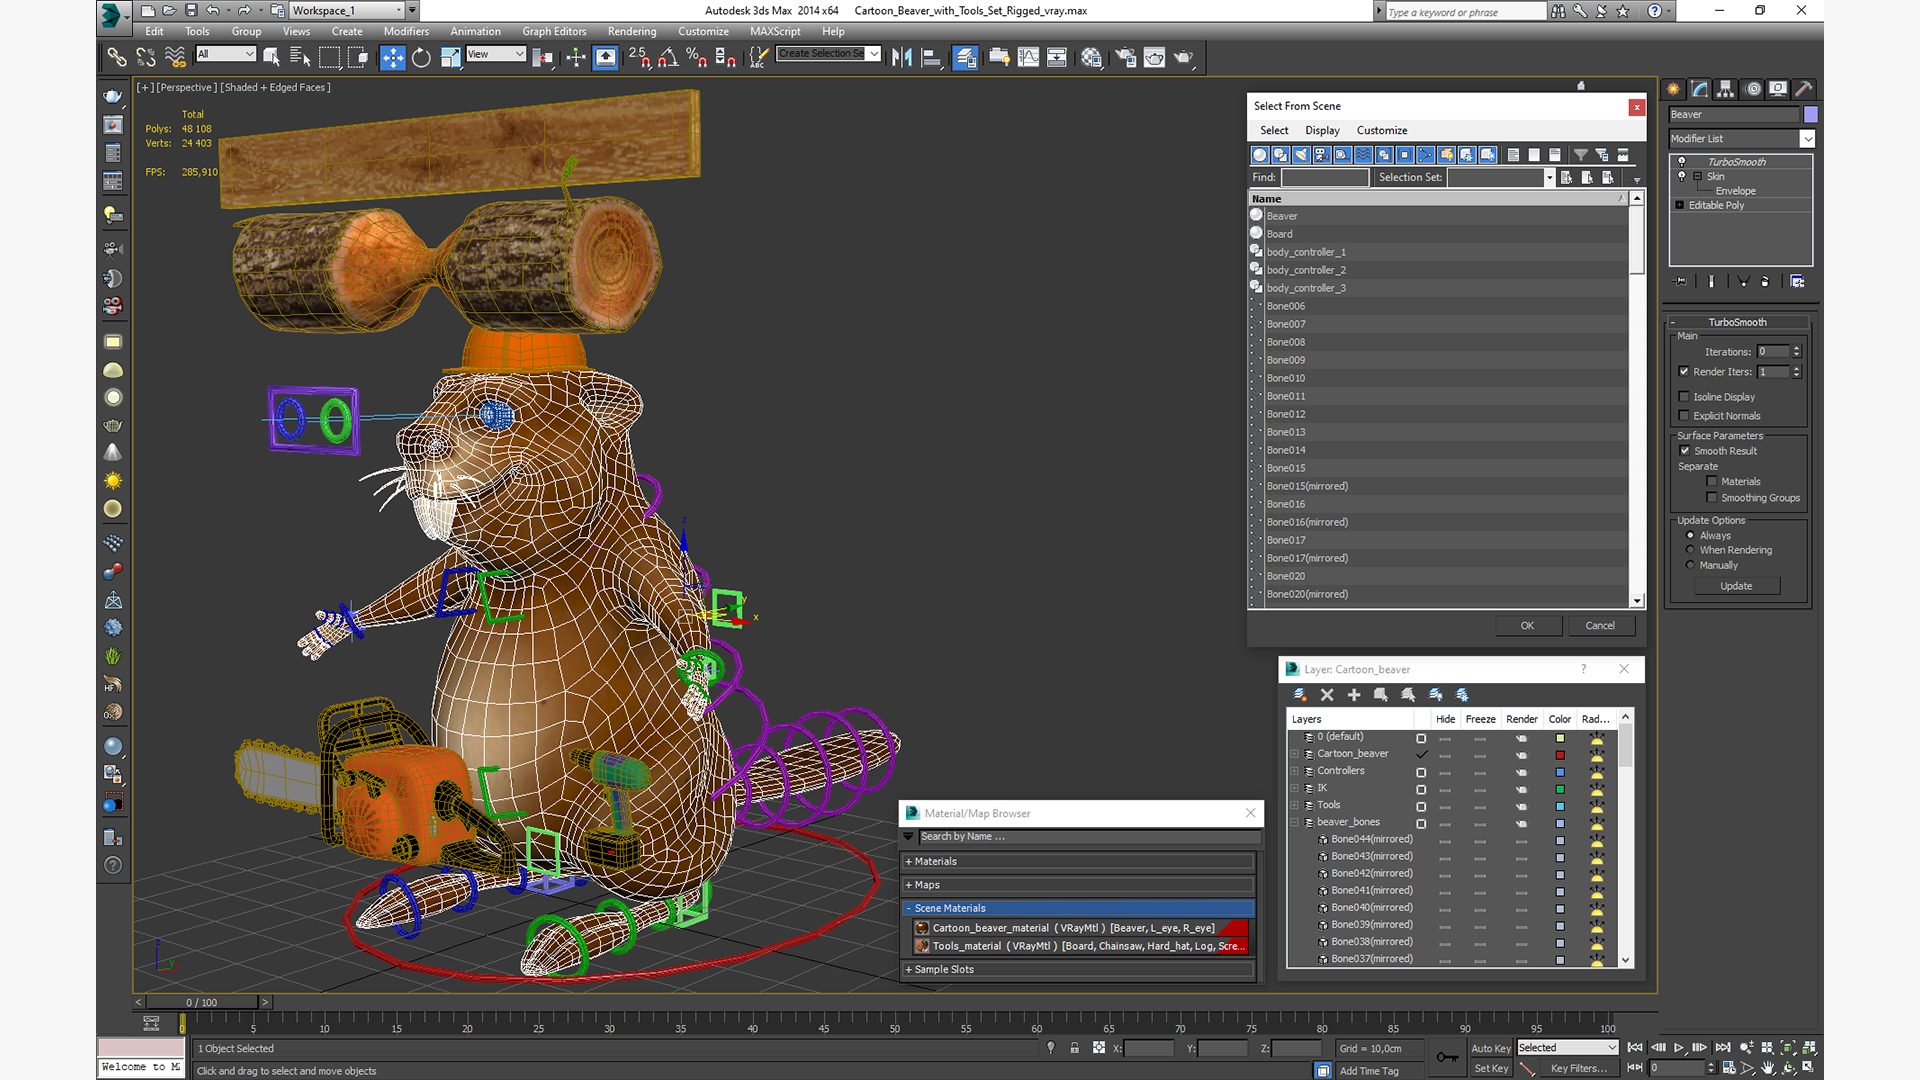The image size is (1920, 1080).
Task: Expand the Materials group in Material/Map Browser
Action: pos(909,861)
